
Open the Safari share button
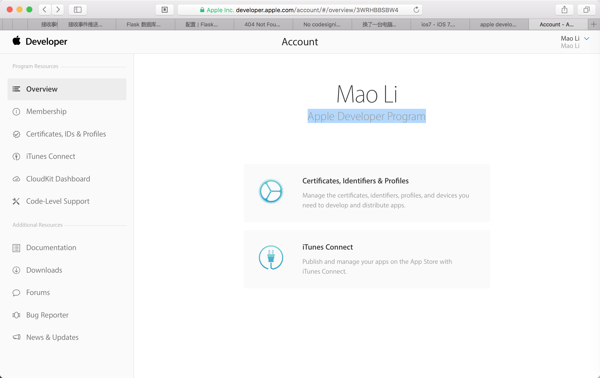pos(564,10)
